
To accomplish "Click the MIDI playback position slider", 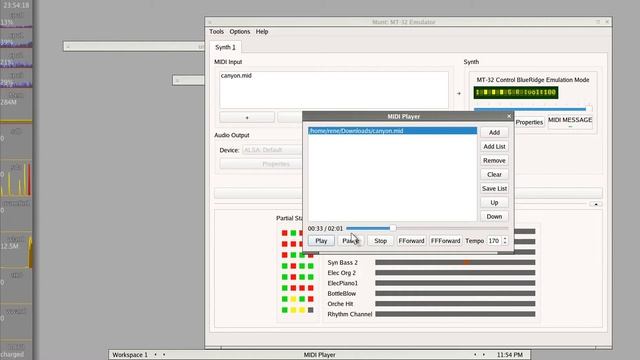I will click(427, 228).
